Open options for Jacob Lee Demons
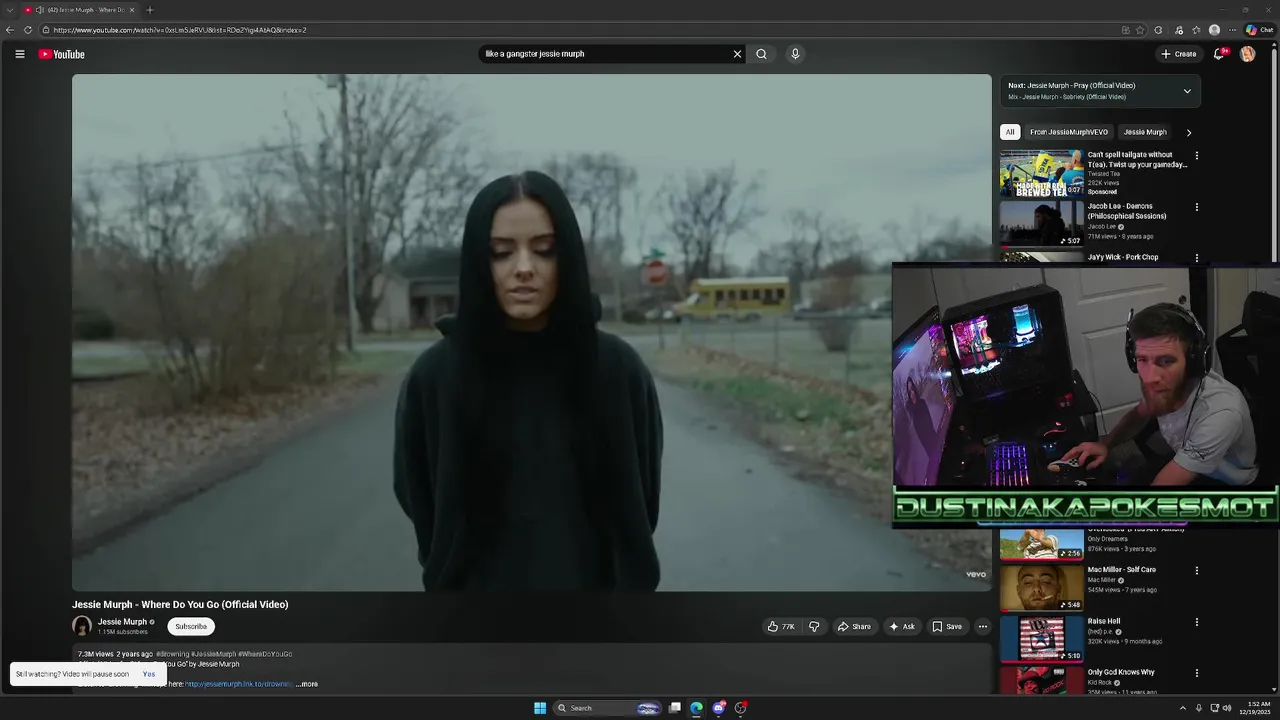 (x=1196, y=207)
